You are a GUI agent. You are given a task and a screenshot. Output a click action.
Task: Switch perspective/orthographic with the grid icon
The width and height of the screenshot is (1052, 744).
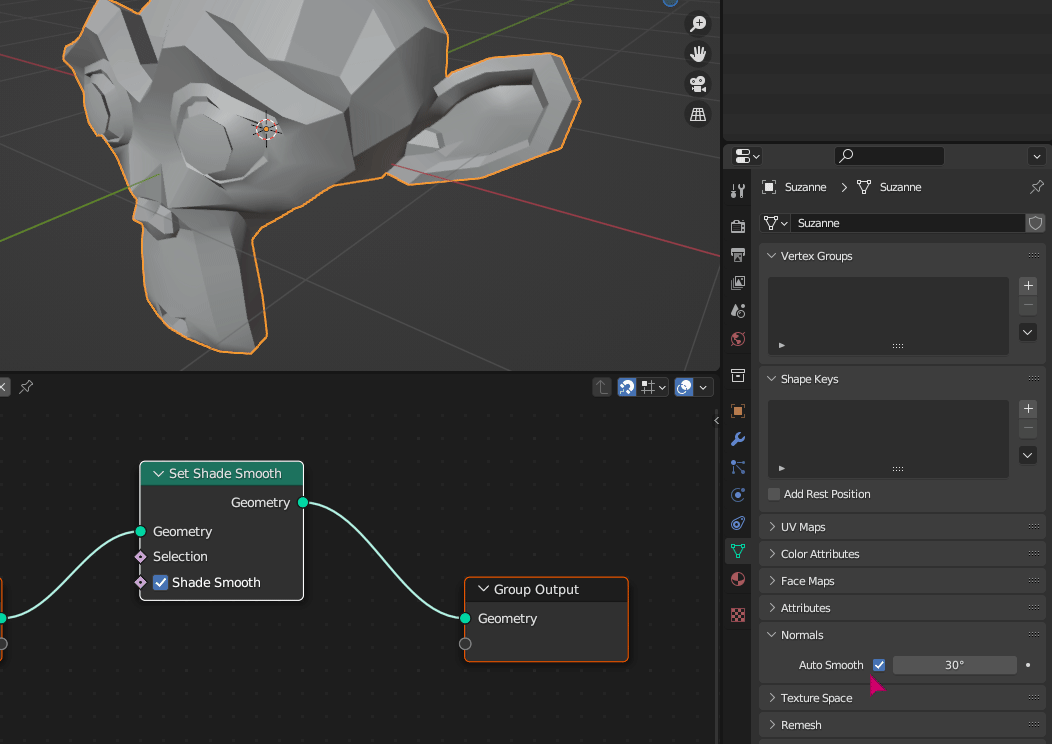[x=698, y=115]
